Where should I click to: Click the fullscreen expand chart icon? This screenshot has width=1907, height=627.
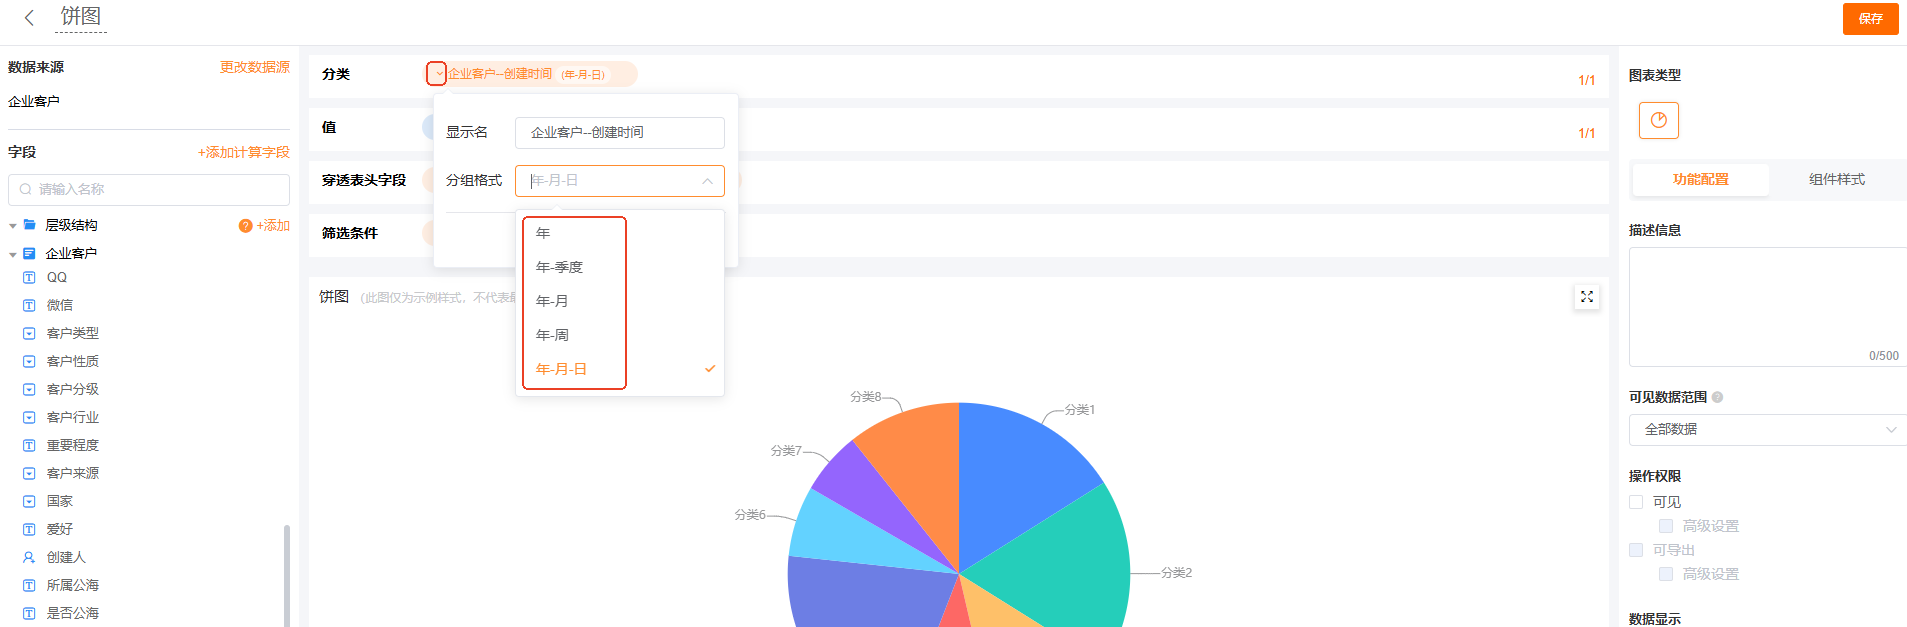click(x=1586, y=297)
